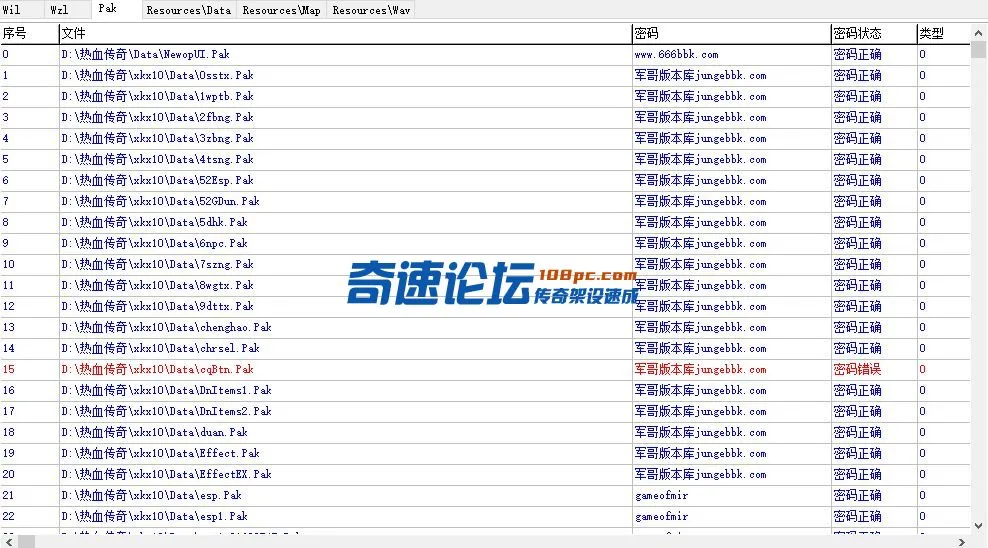Image resolution: width=988 pixels, height=548 pixels.
Task: Select the 2fbng.Pak file entry
Action: click(158, 117)
